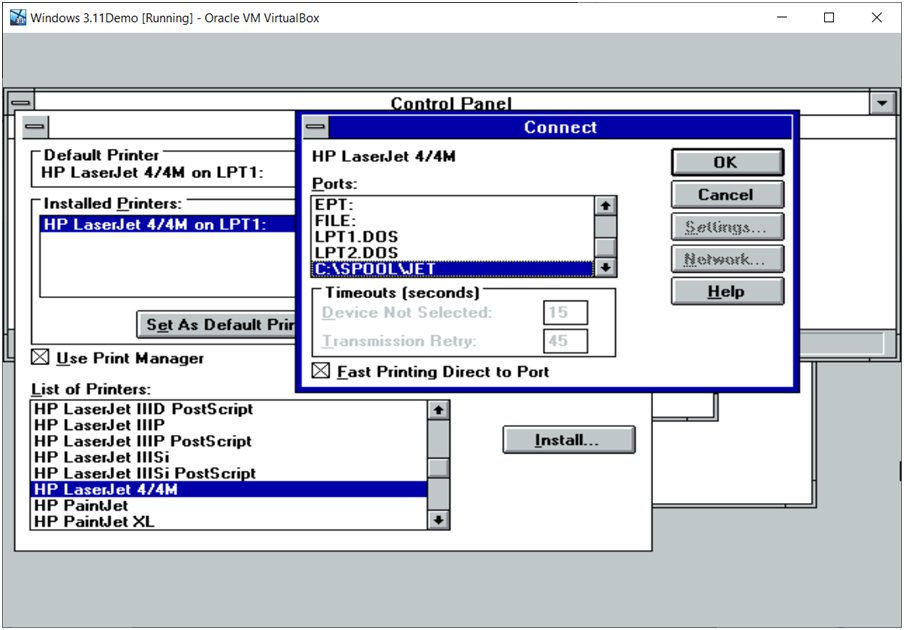Click OK in the Connect dialog

click(727, 163)
